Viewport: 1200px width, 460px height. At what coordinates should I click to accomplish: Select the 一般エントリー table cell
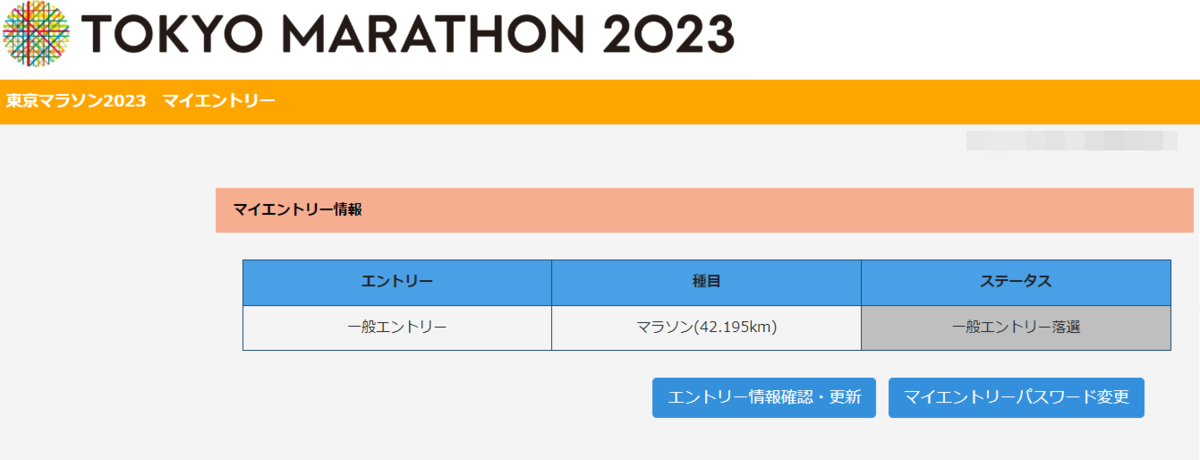click(397, 328)
